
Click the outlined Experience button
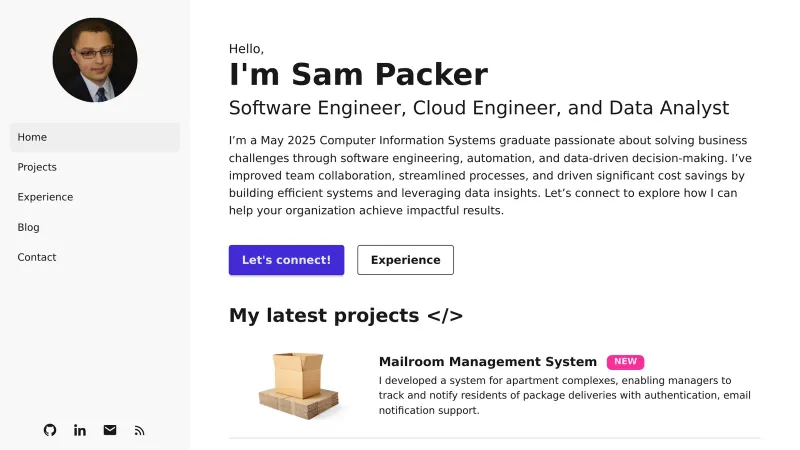pyautogui.click(x=405, y=260)
